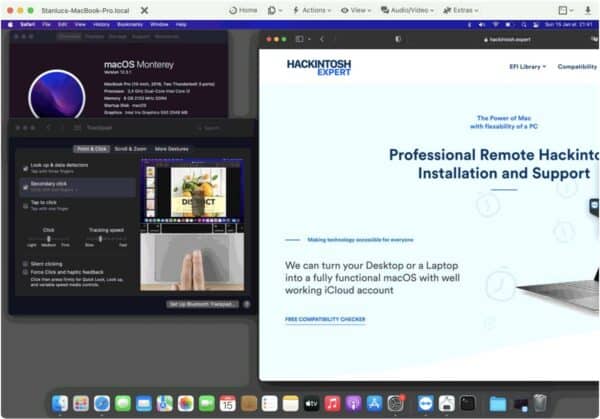The width and height of the screenshot is (600, 419).
Task: Open Safari sidebar options chevron
Action: (309, 39)
